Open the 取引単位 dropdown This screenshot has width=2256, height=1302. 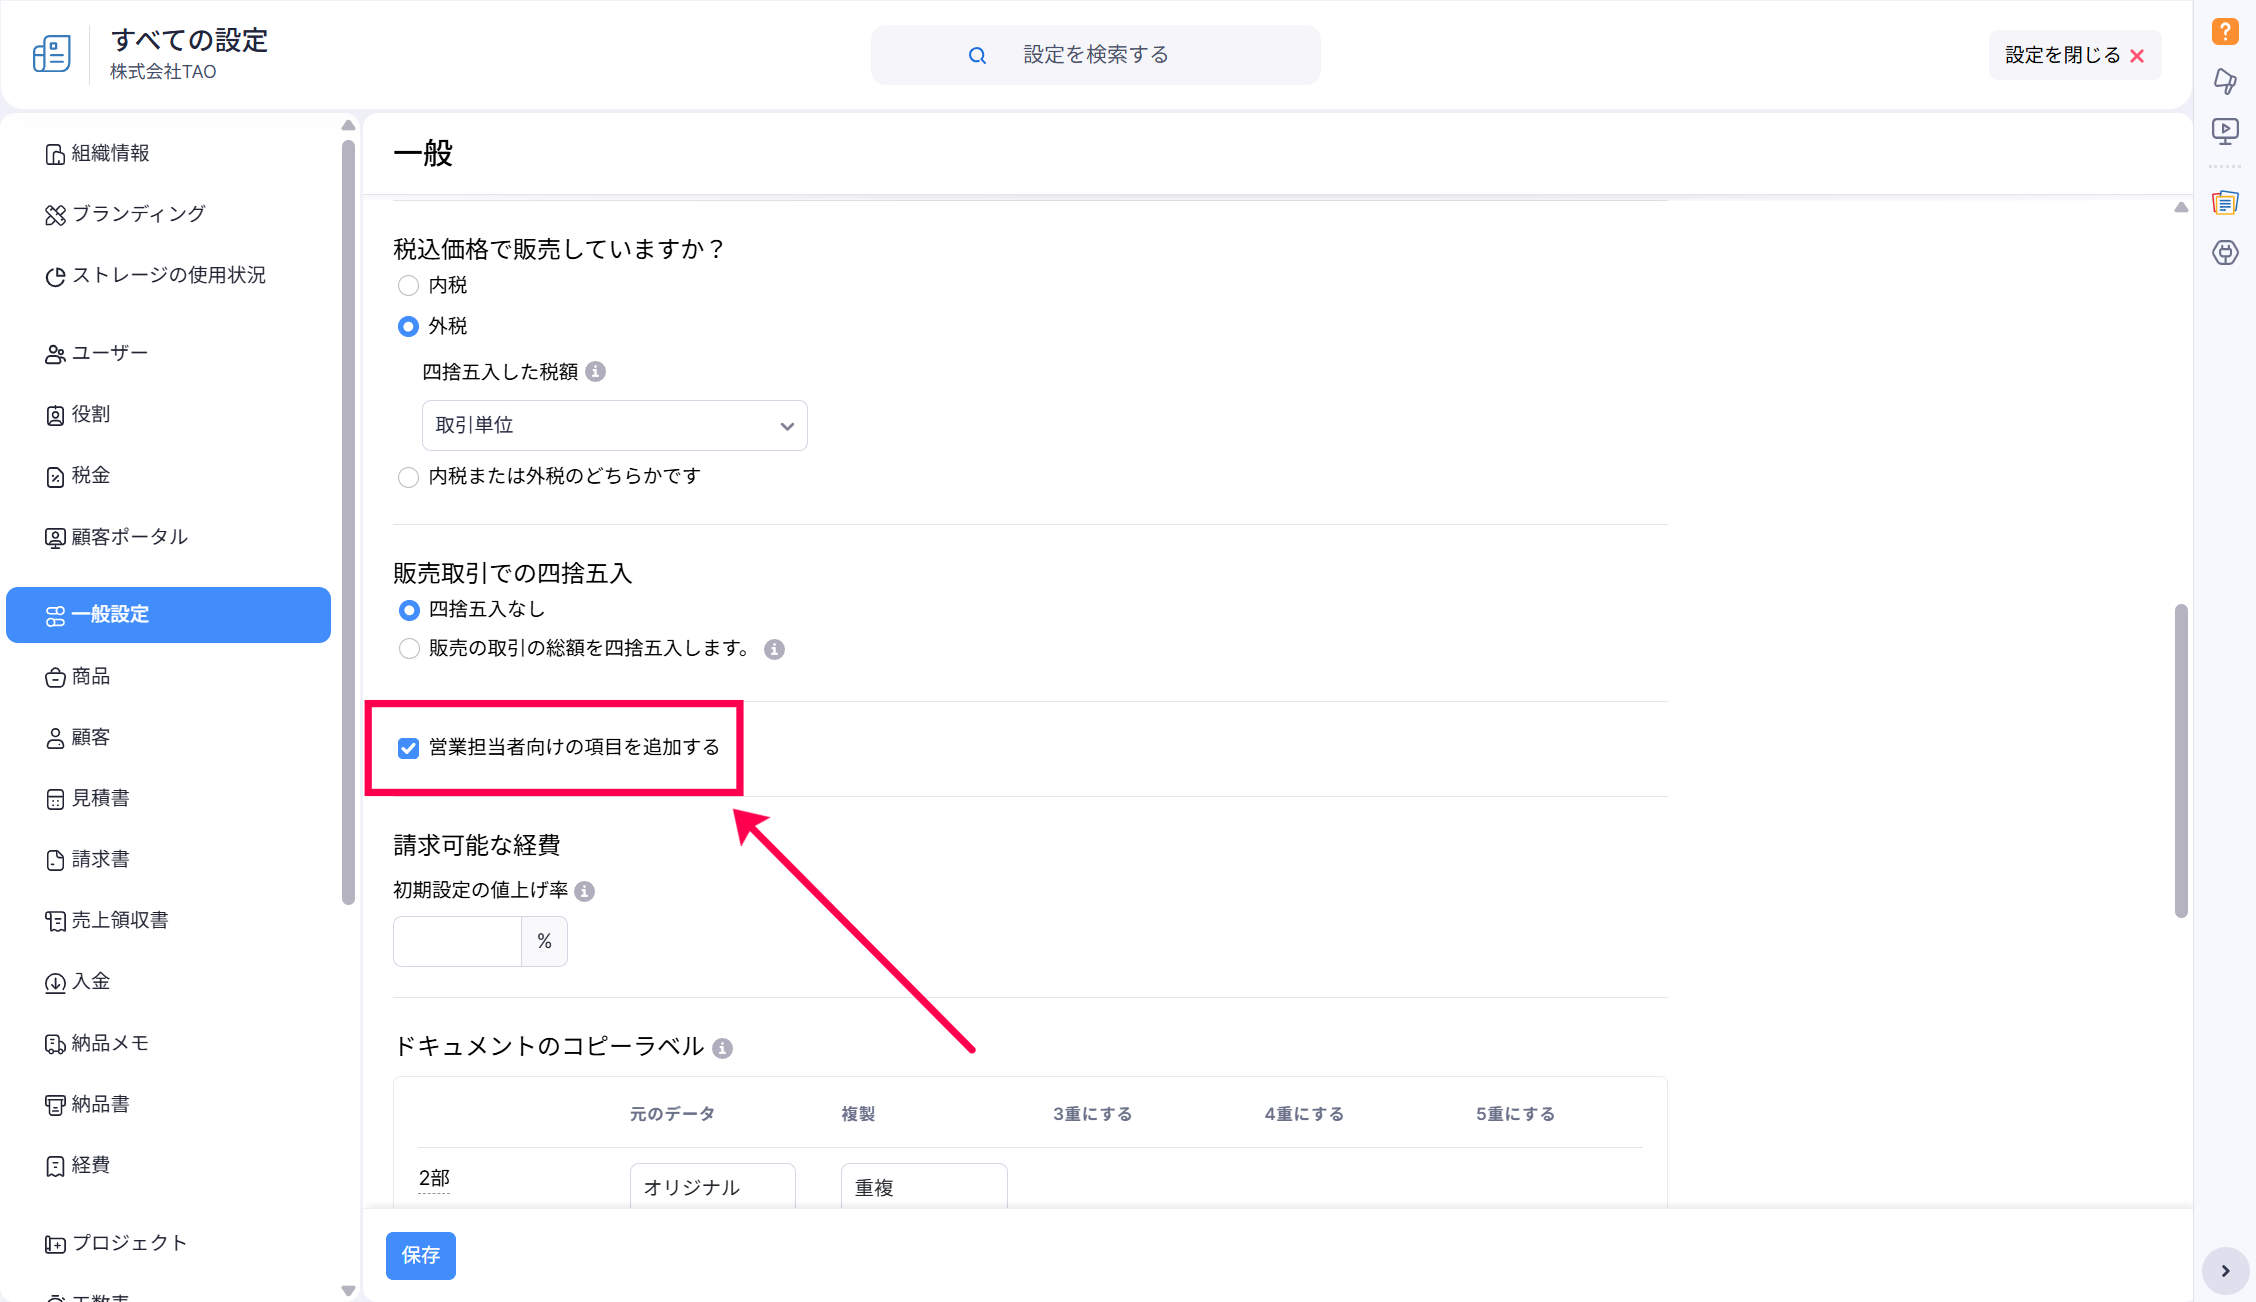click(614, 426)
